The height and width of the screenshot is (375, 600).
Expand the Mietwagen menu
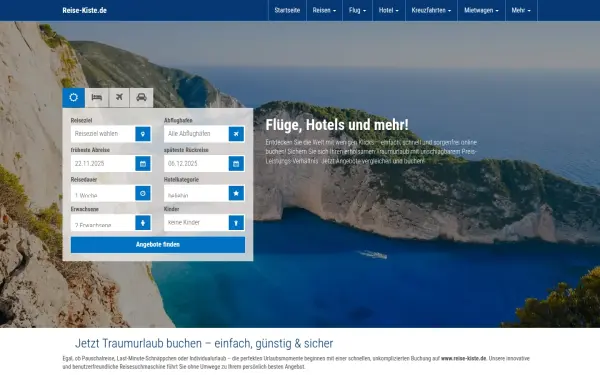(481, 10)
